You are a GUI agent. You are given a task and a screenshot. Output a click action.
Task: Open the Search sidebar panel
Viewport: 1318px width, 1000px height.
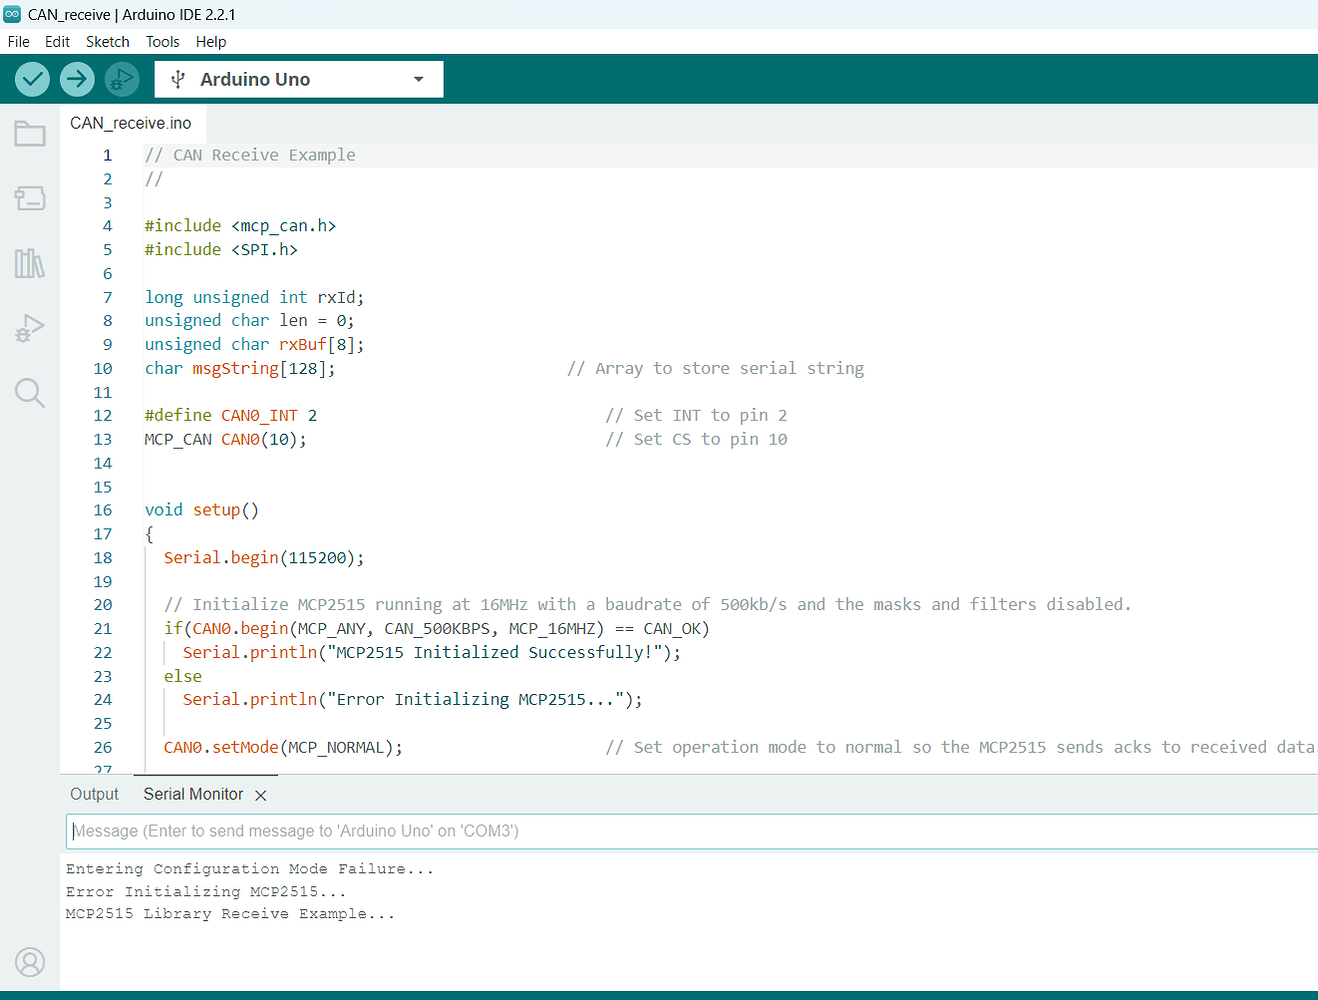(x=29, y=393)
